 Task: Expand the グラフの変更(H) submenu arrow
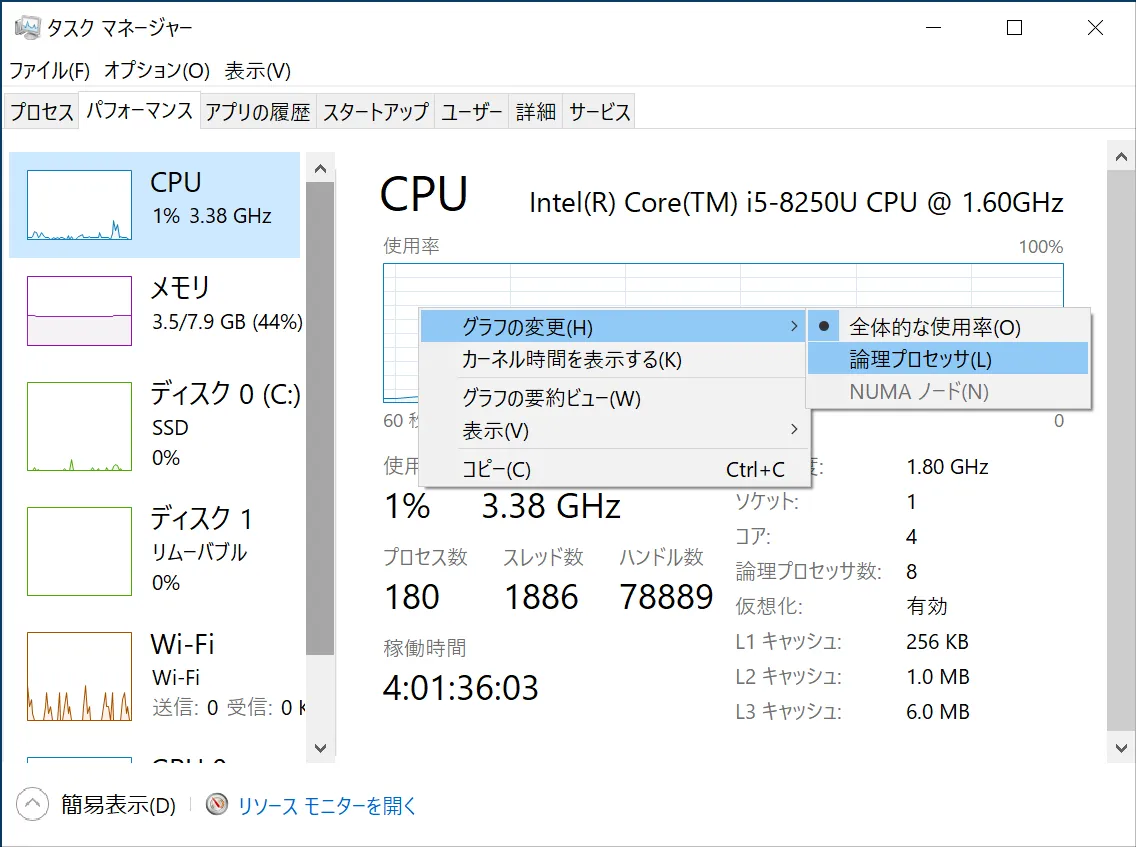point(794,326)
